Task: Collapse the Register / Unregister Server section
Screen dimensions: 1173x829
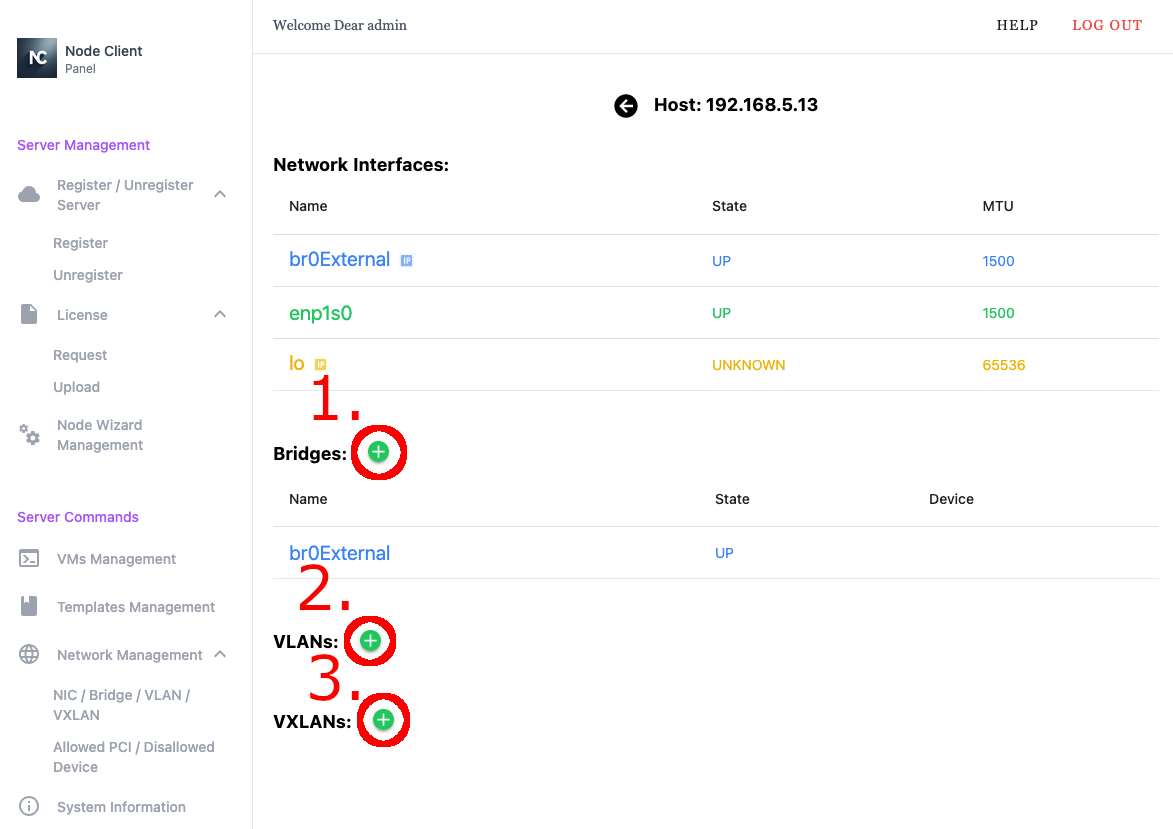Action: (x=220, y=194)
